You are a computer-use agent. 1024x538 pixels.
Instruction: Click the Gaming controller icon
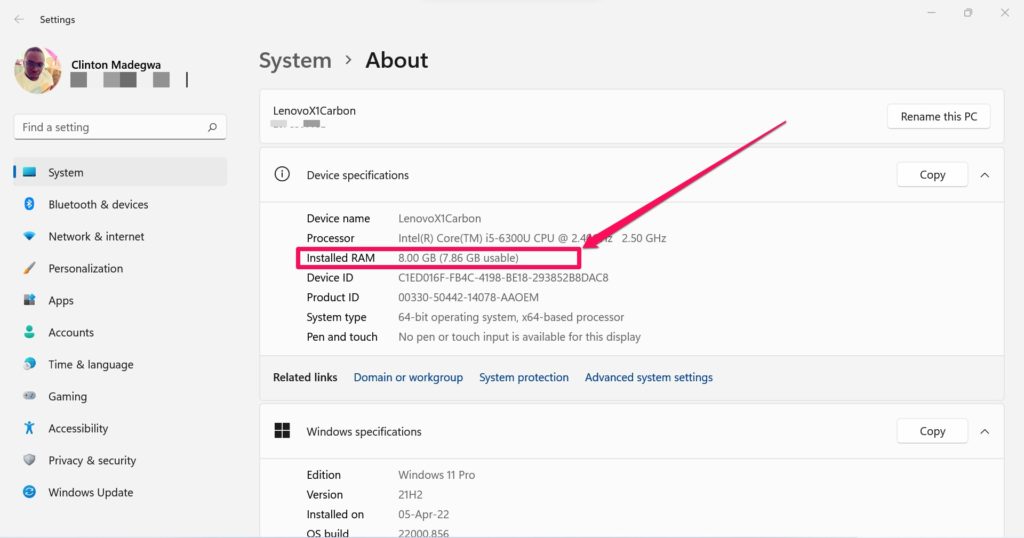tap(29, 396)
